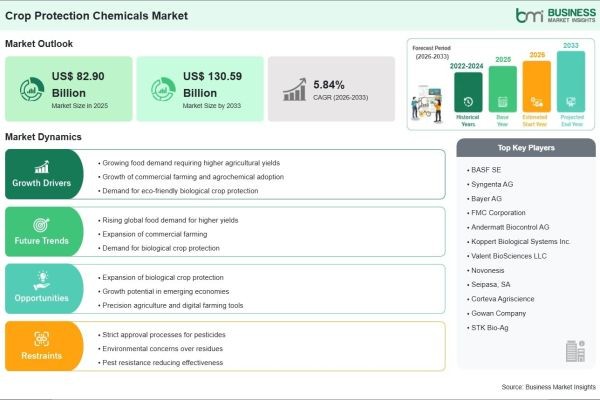Click the calendar icon in the 2025 bar

(502, 102)
